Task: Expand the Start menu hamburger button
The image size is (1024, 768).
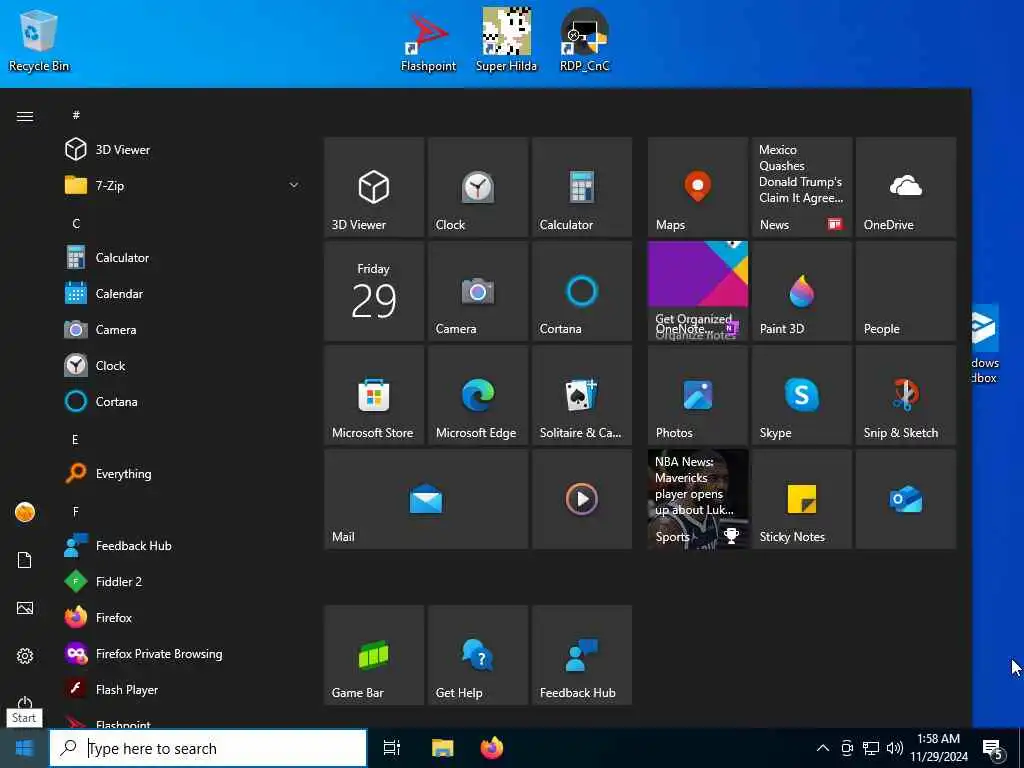Action: coord(25,116)
